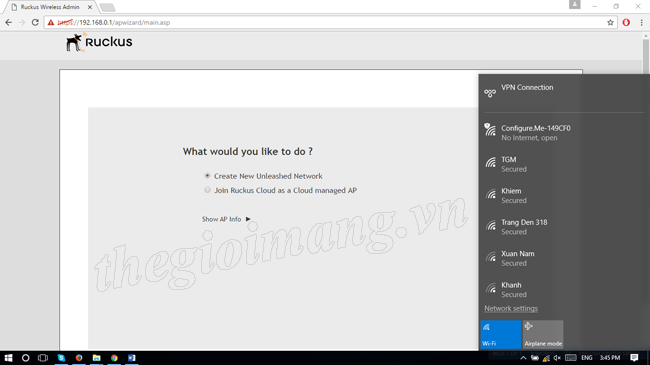
Task: Open the Chrome three-dot menu
Action: [641, 22]
